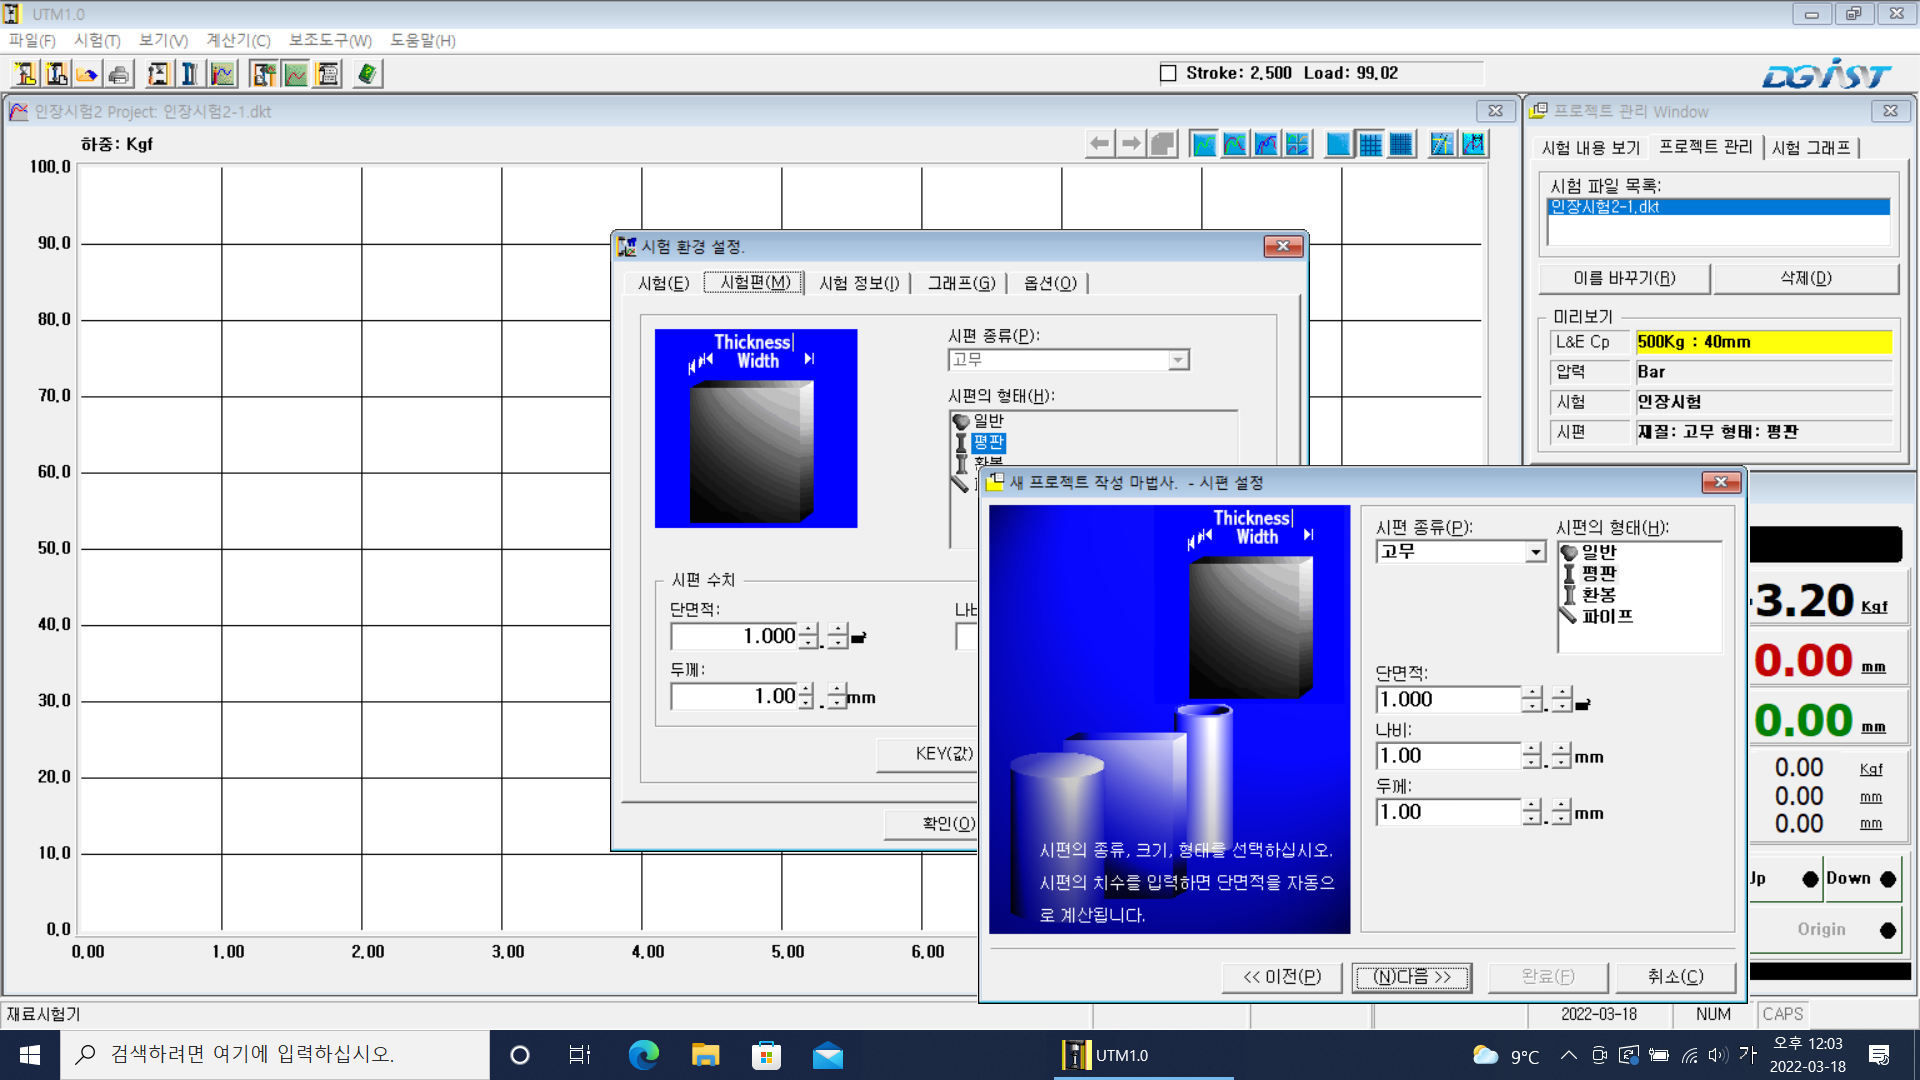Click the 취소(C) button
This screenshot has height=1080, width=1920.
tap(1676, 977)
